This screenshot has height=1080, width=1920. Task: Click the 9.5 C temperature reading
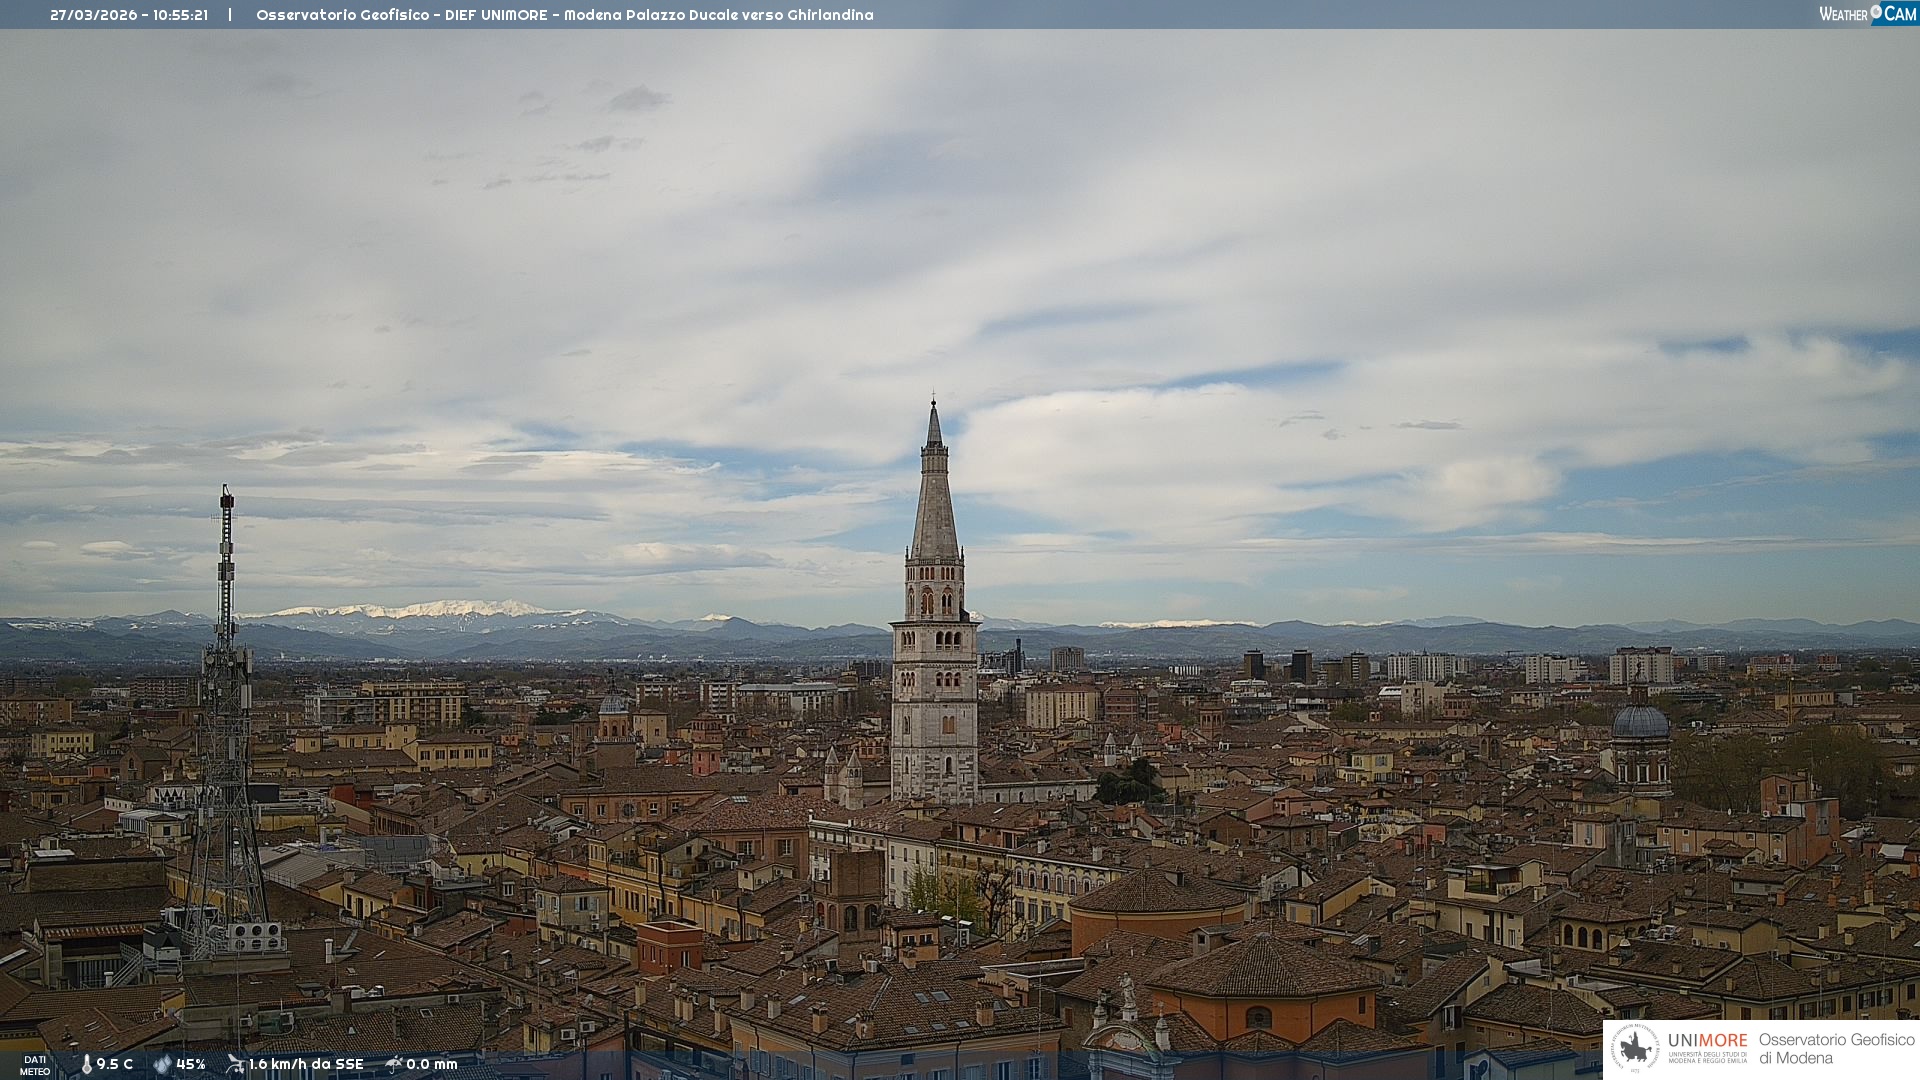[115, 1064]
